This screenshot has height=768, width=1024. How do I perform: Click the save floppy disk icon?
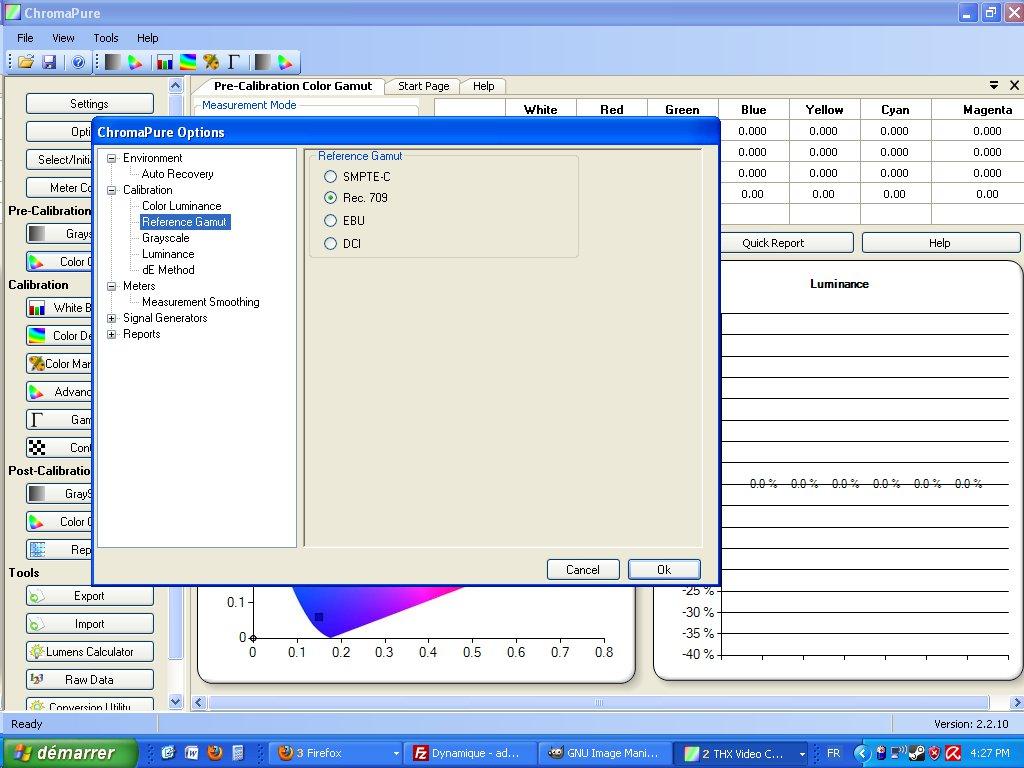(49, 62)
